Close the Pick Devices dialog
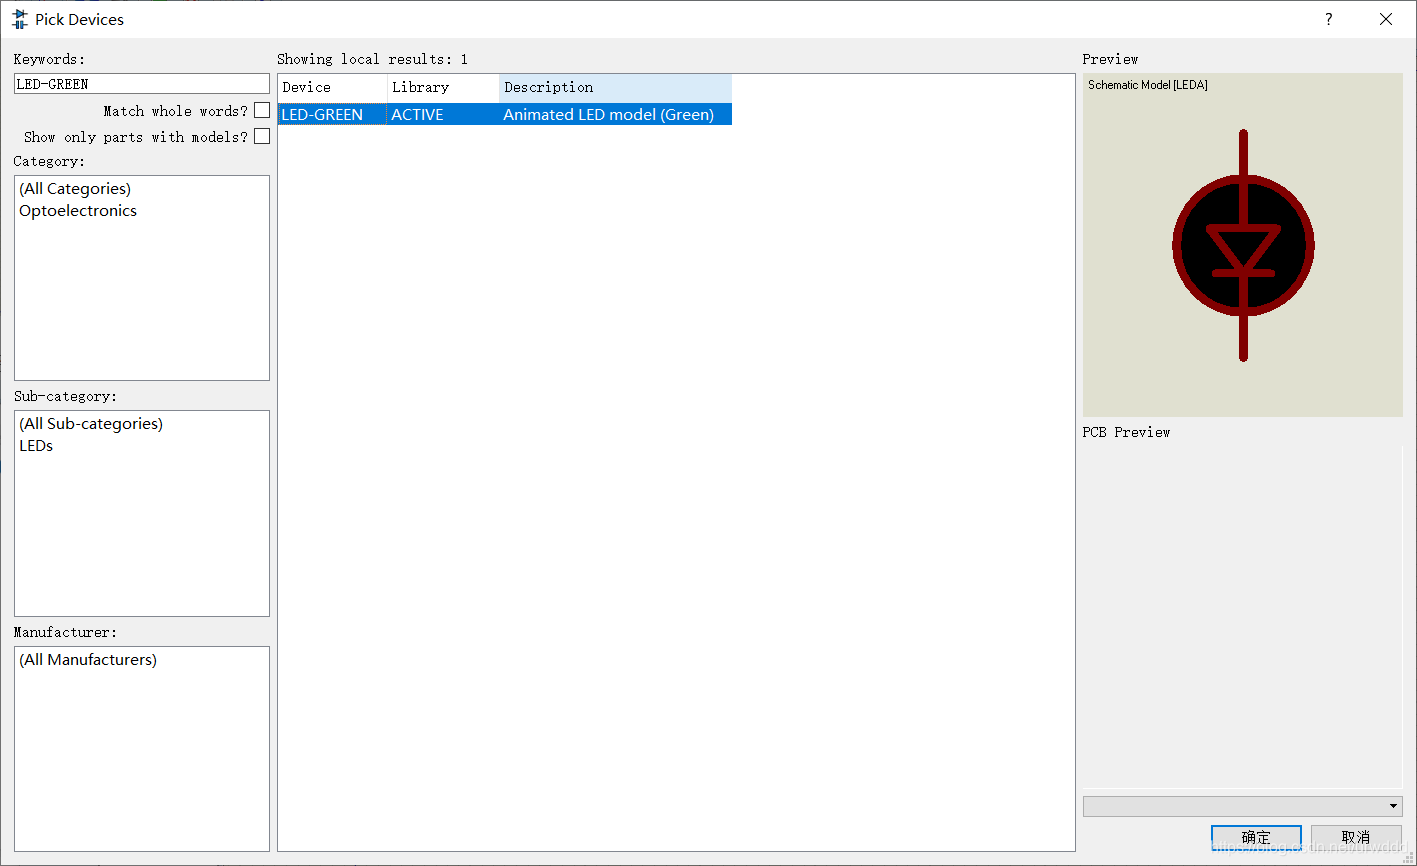1417x866 pixels. pyautogui.click(x=1386, y=19)
